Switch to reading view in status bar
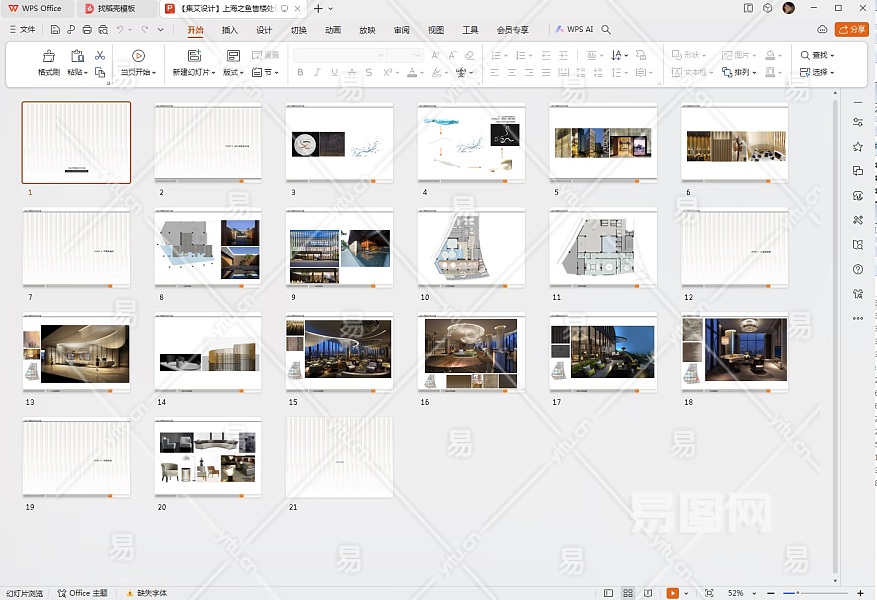The height and width of the screenshot is (600, 877). point(648,593)
